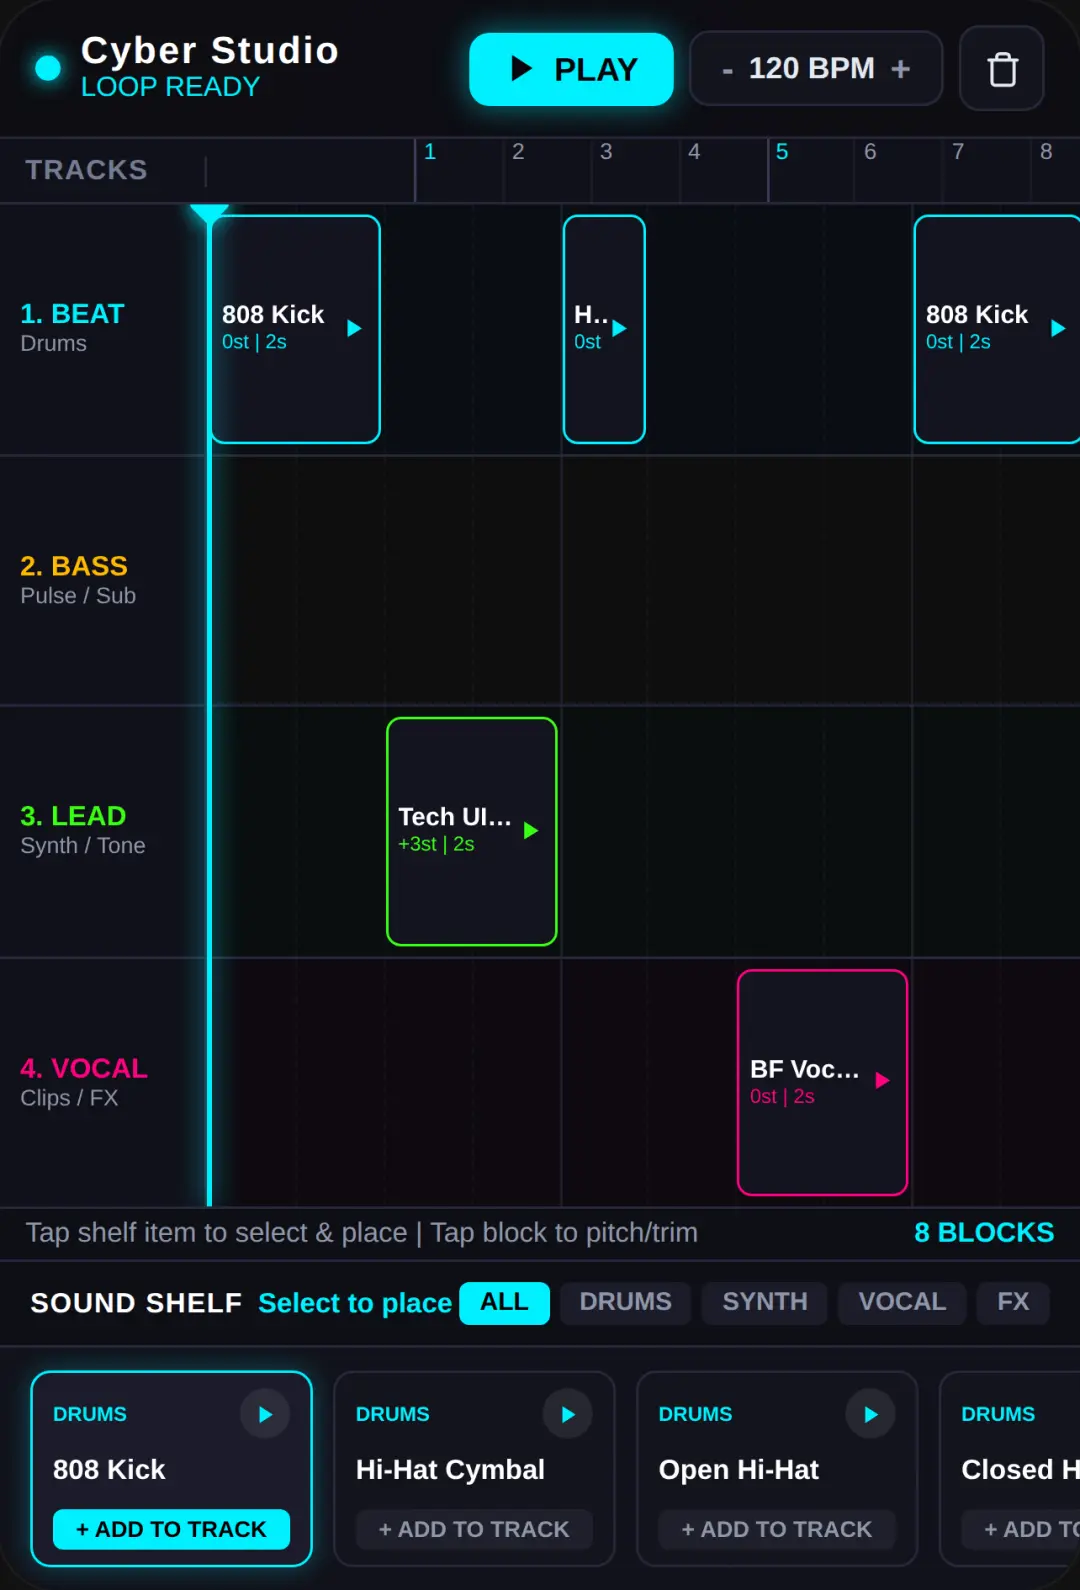Image resolution: width=1080 pixels, height=1590 pixels.
Task: Play the 808 Kick shelf card preview
Action: pos(265,1414)
